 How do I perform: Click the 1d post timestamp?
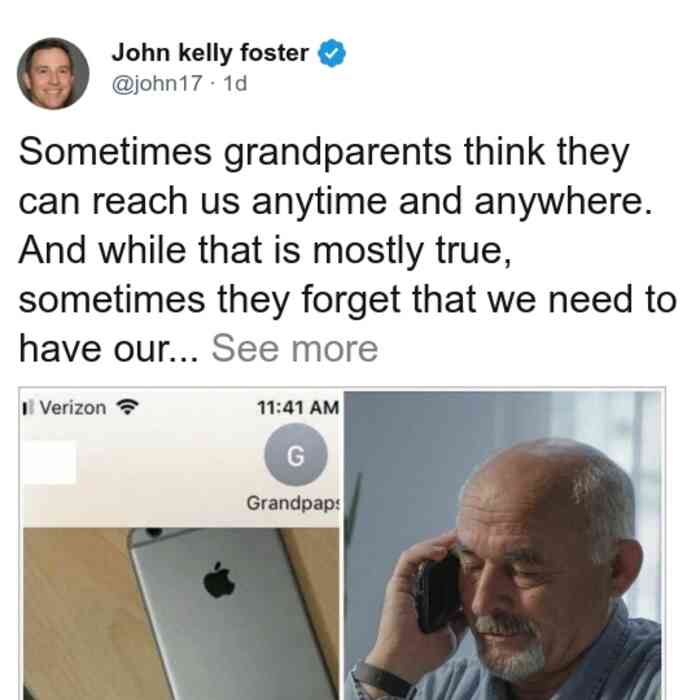point(235,83)
